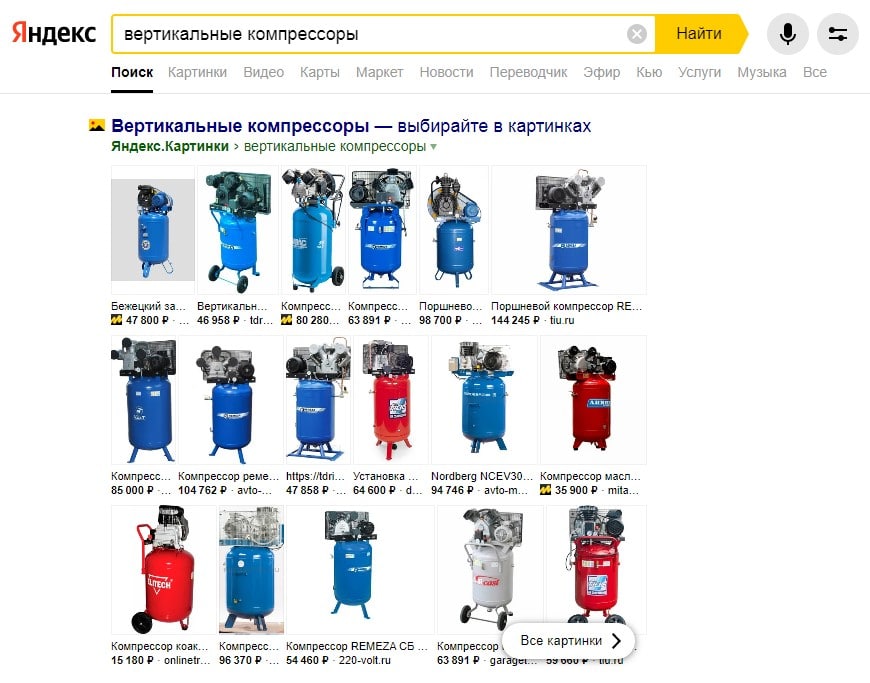Clear the search field with the X icon
Image resolution: width=870 pixels, height=683 pixels.
pyautogui.click(x=636, y=34)
